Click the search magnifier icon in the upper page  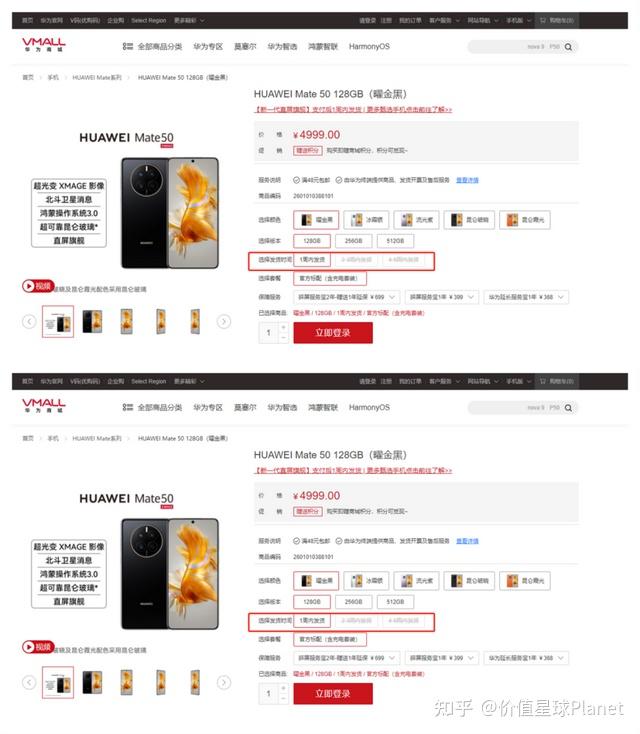[568, 47]
